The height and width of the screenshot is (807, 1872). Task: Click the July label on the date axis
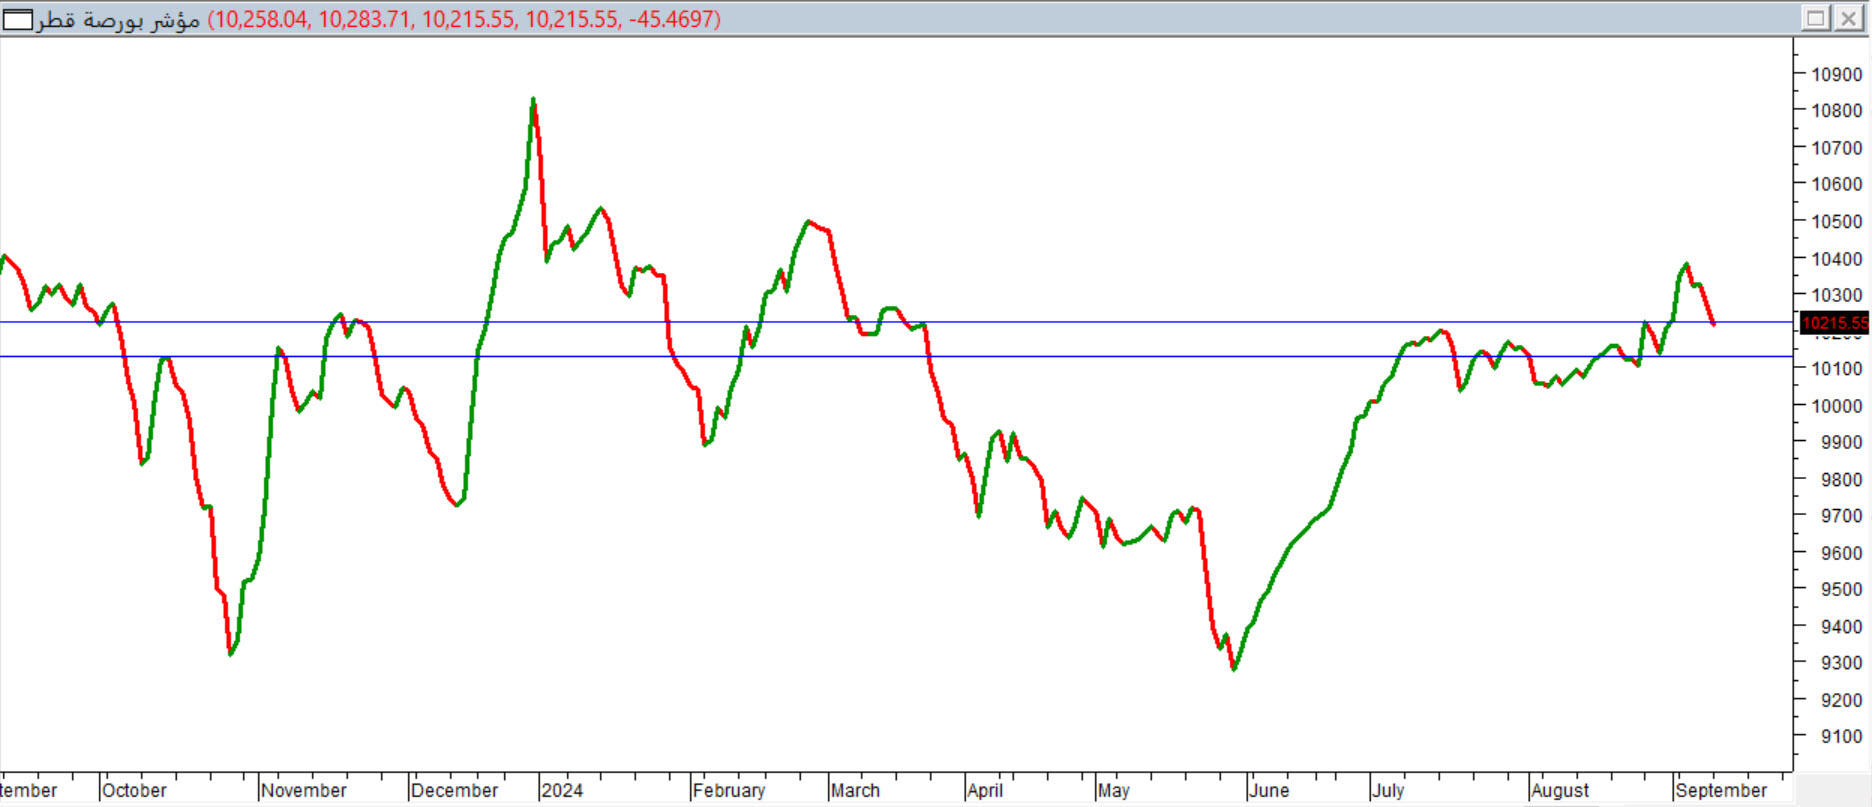tap(1388, 790)
